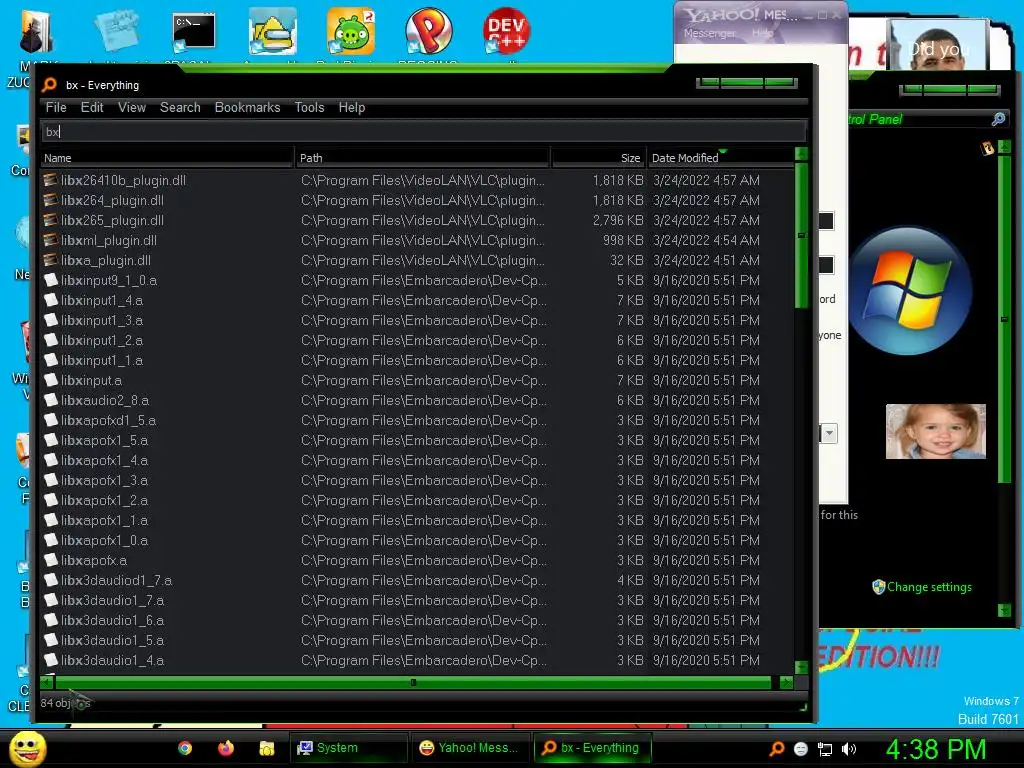1024x768 pixels.
Task: Open the DEV C++ desktop icon
Action: (506, 31)
